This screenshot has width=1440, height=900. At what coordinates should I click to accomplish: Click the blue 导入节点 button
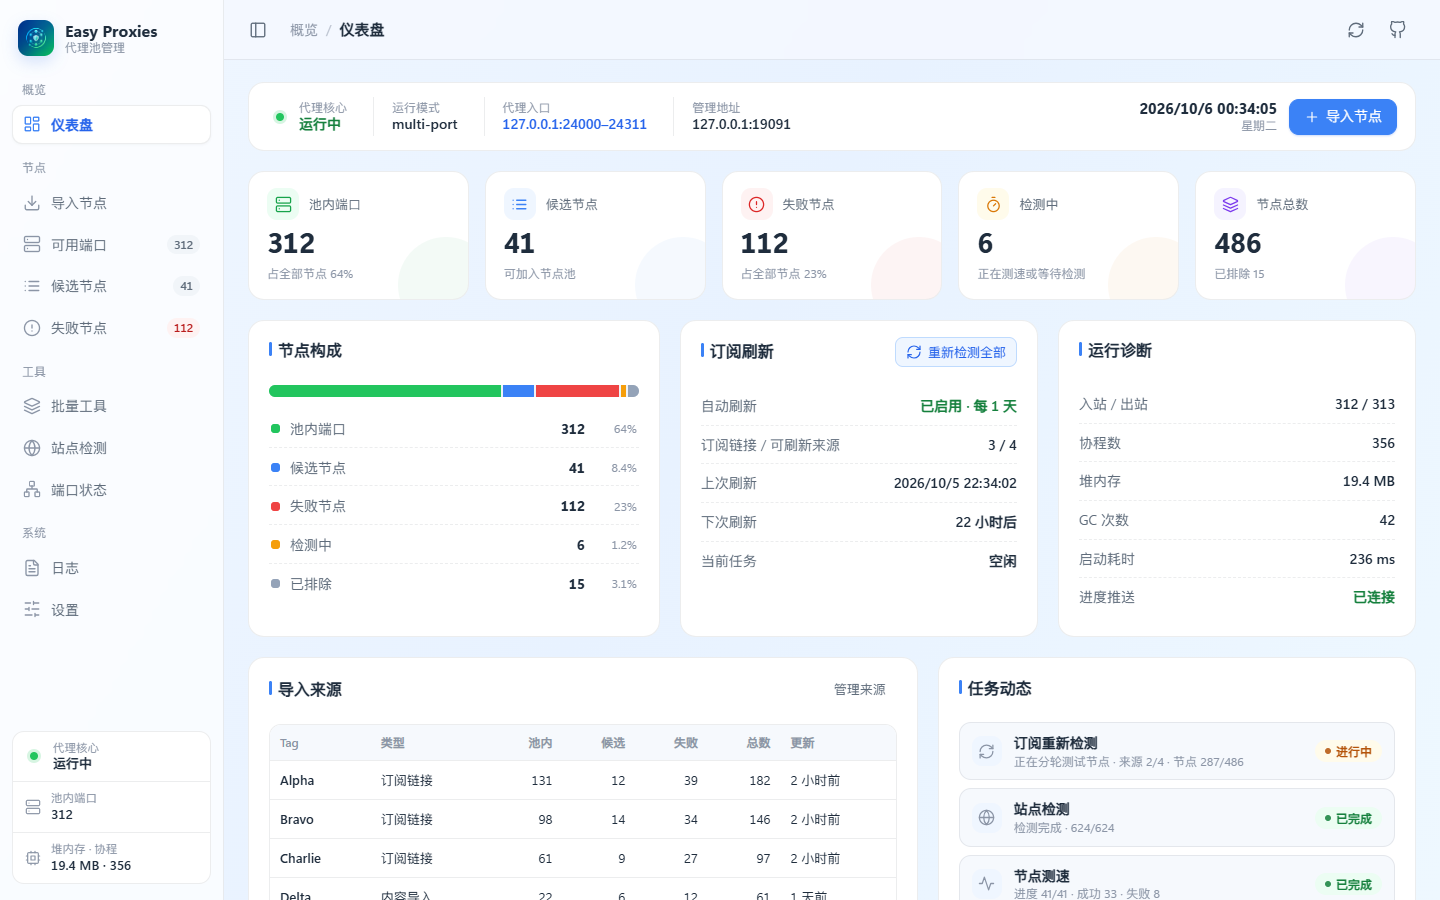pos(1342,117)
